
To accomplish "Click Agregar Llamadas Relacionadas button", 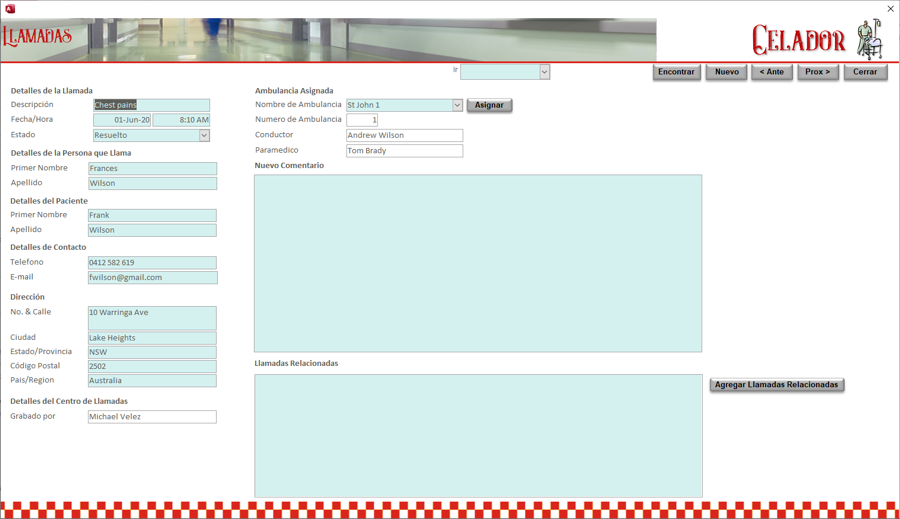I will (776, 385).
